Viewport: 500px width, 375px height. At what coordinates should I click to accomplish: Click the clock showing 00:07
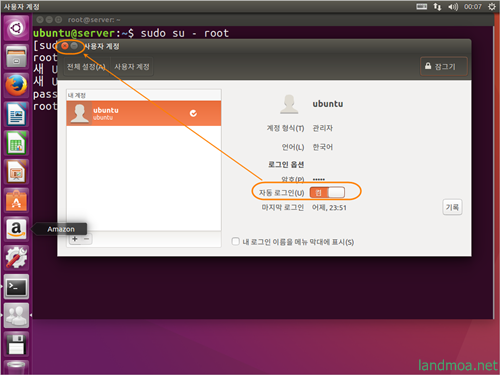tap(473, 7)
